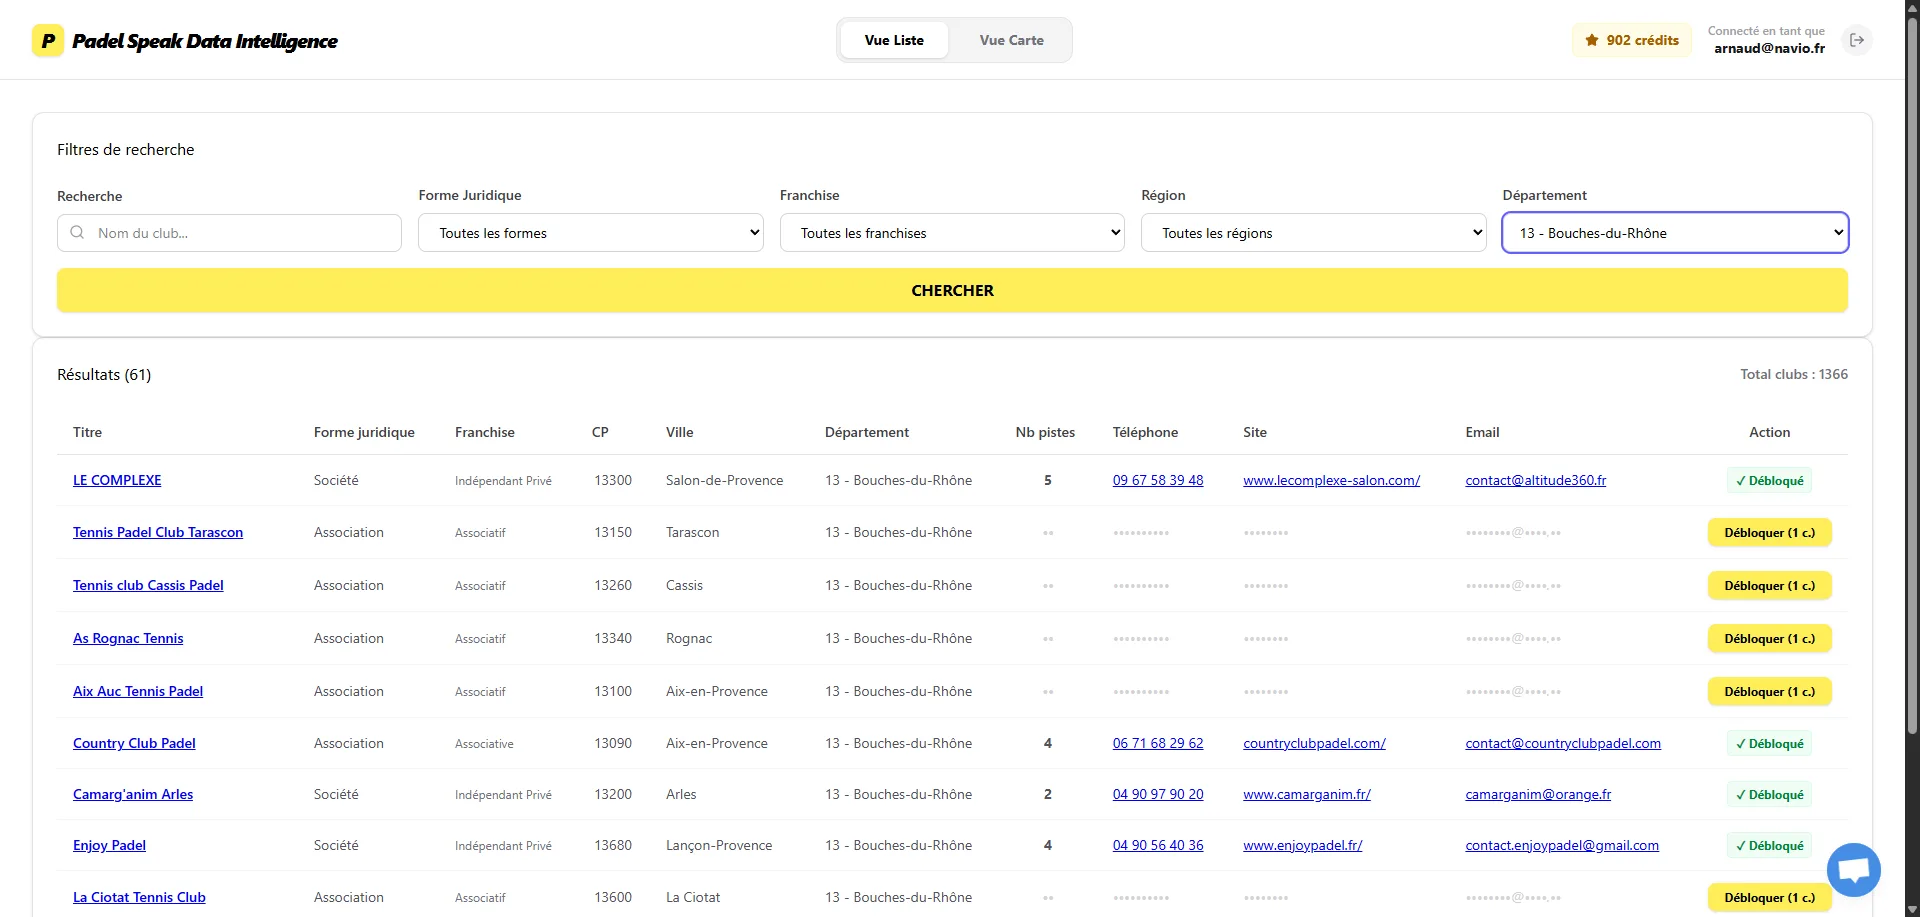Screen dimensions: 1920x917
Task: Visit the www.enjoypadel.fr website link
Action: (x=1302, y=845)
